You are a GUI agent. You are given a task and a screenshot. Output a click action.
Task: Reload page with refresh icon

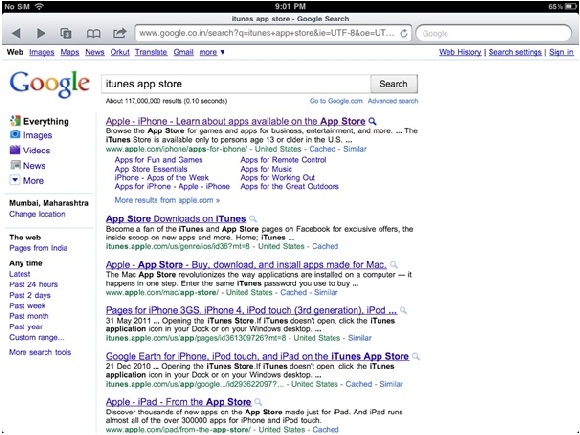[x=404, y=34]
